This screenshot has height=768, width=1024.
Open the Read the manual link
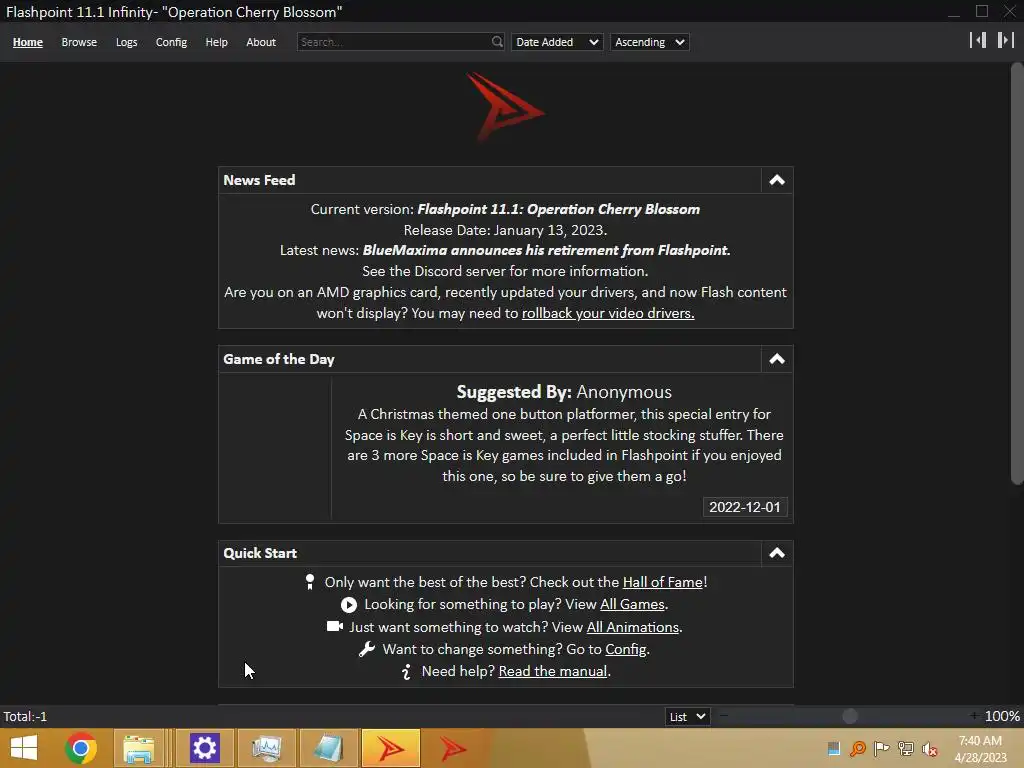point(552,671)
